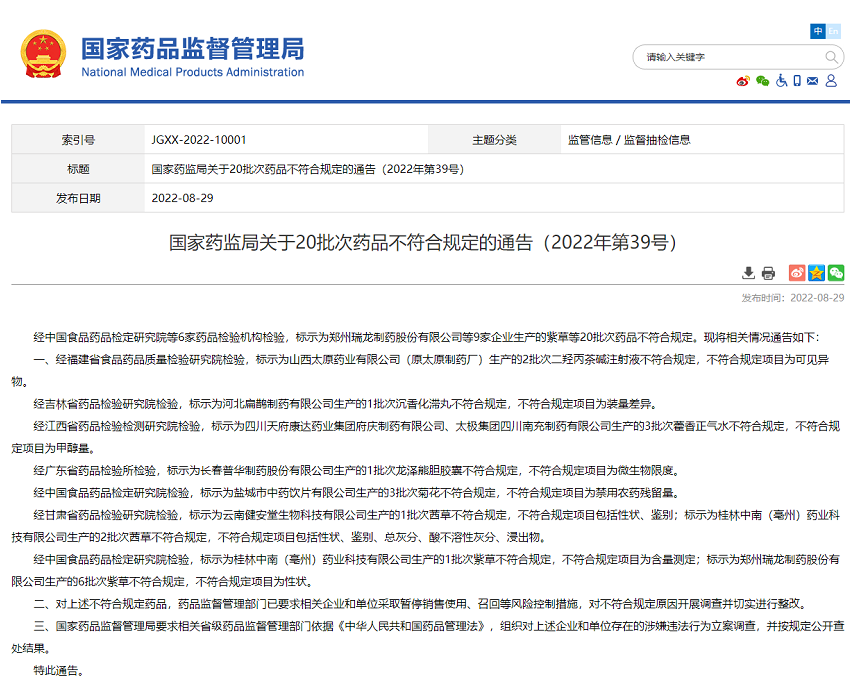Share article via red Weibo share button

[x=797, y=273]
